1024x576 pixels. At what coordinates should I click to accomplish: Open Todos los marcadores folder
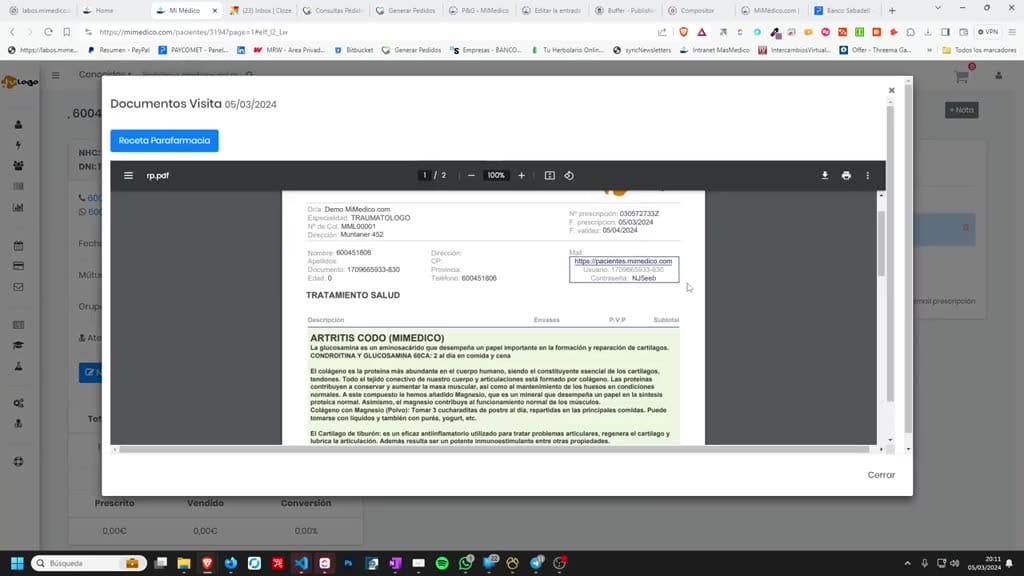click(980, 50)
